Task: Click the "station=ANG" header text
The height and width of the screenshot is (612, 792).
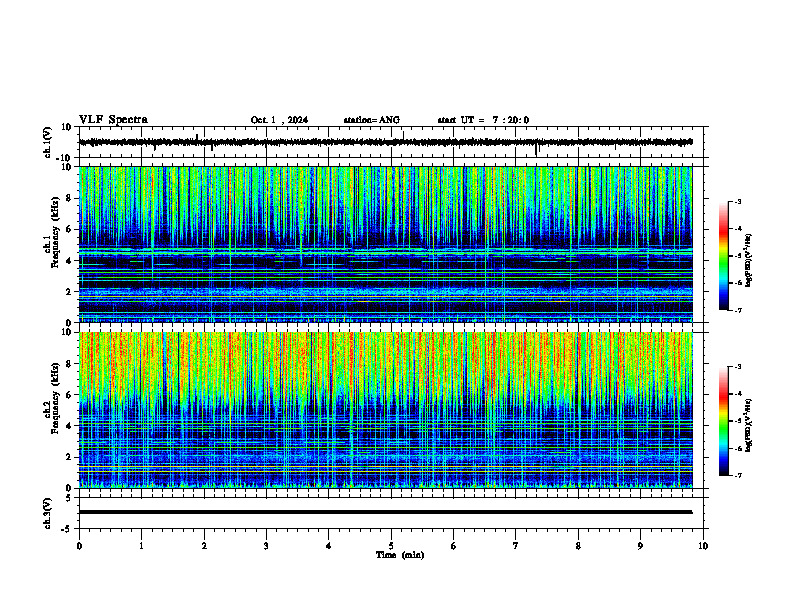Action: pyautogui.click(x=372, y=120)
